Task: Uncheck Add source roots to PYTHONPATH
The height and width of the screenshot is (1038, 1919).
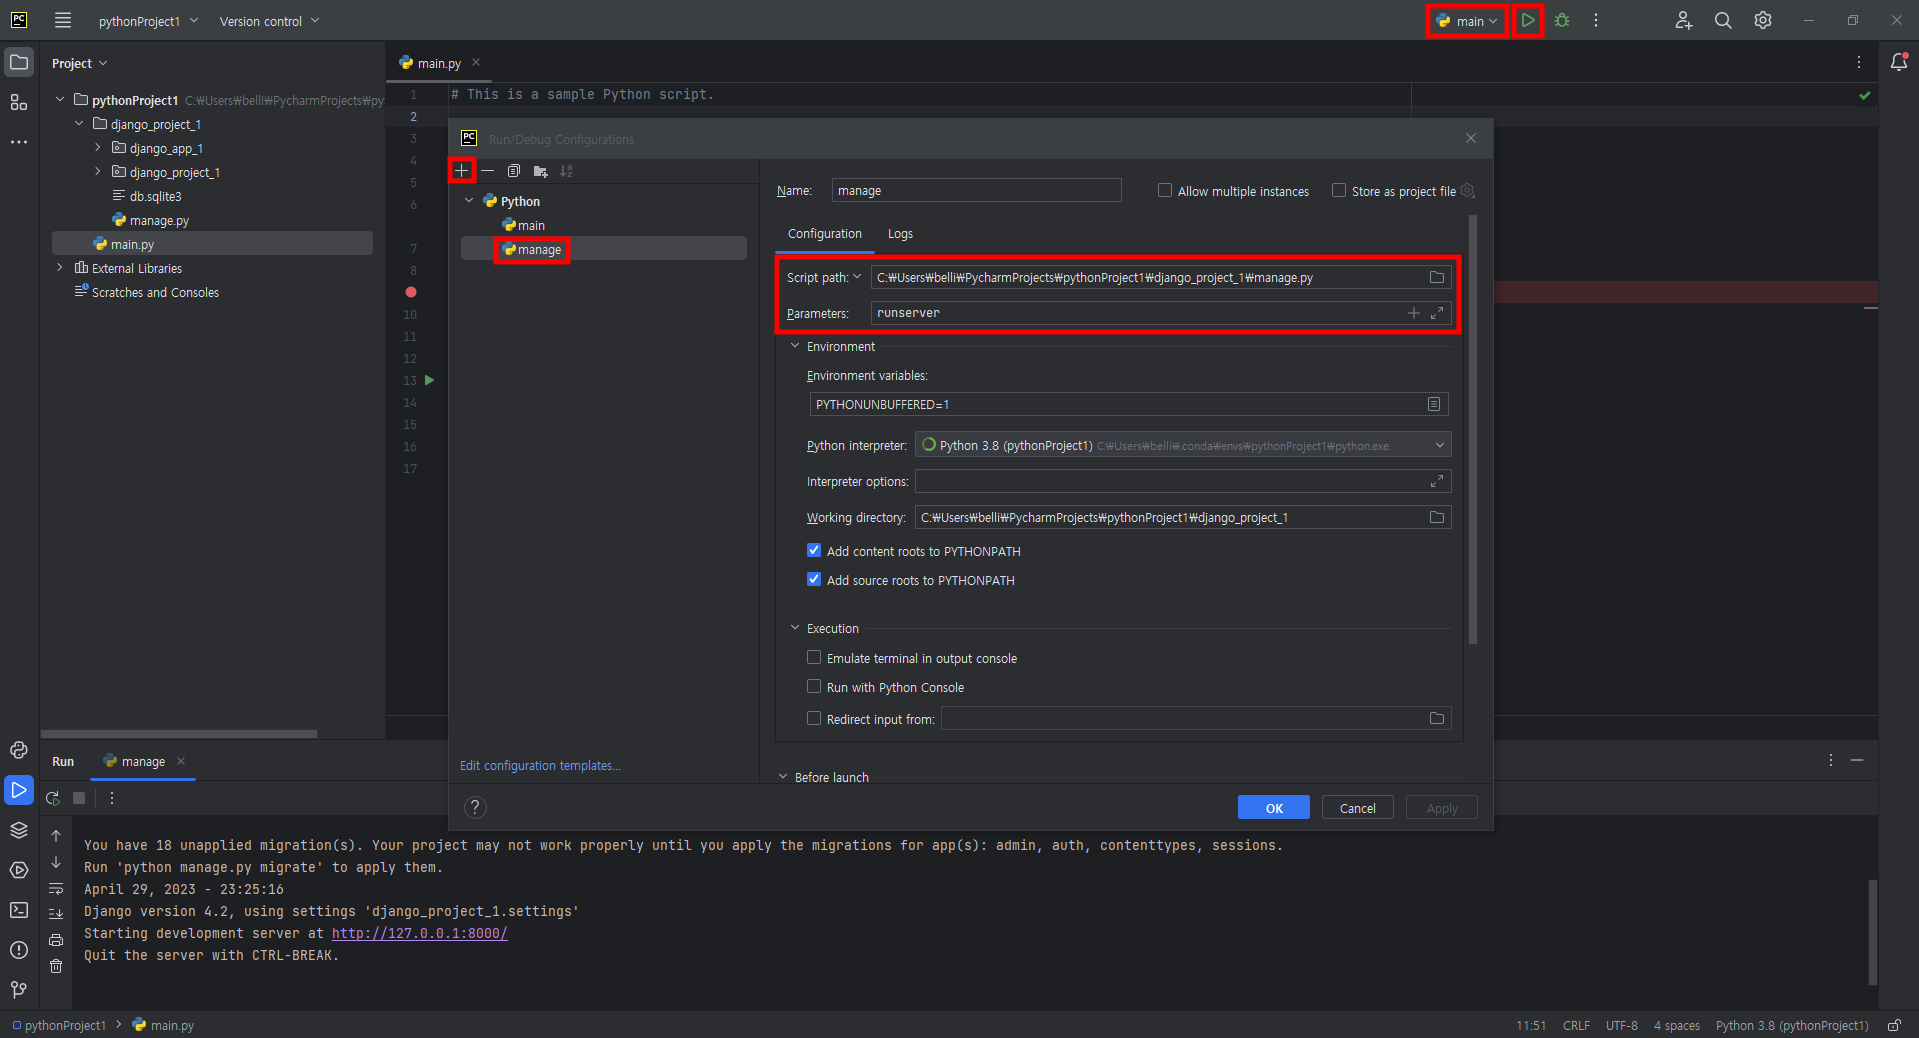Action: (x=814, y=579)
